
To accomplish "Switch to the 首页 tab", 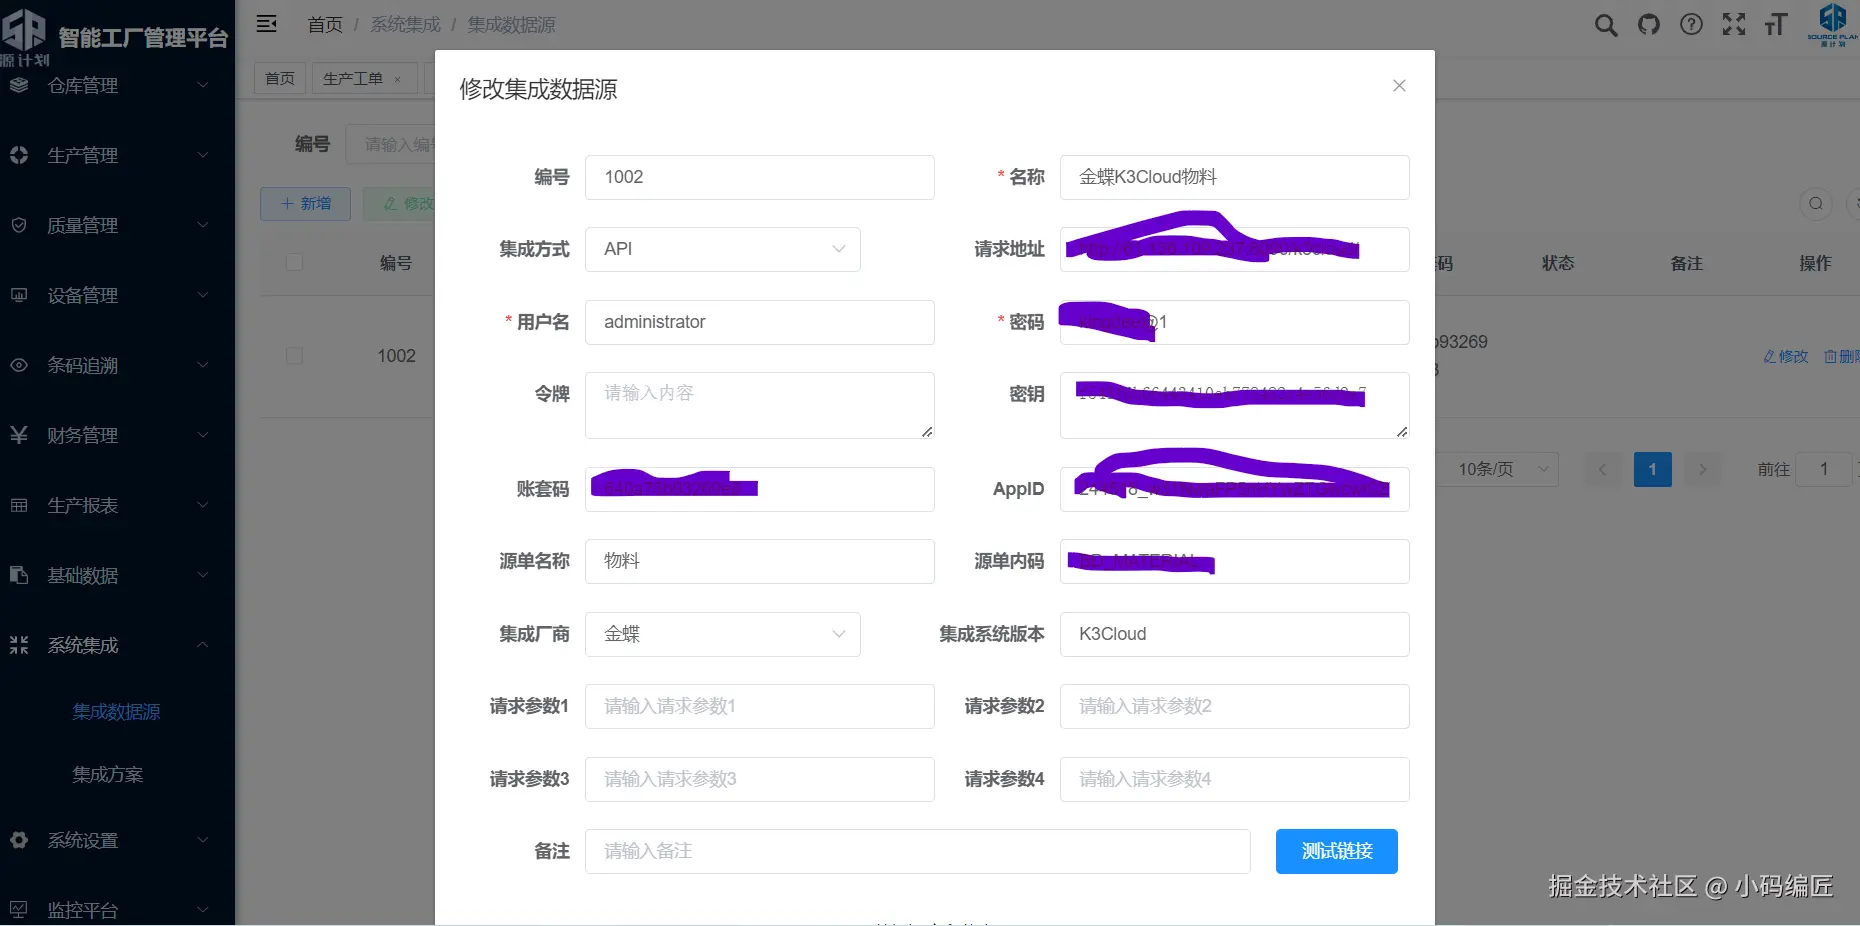I will click(280, 78).
